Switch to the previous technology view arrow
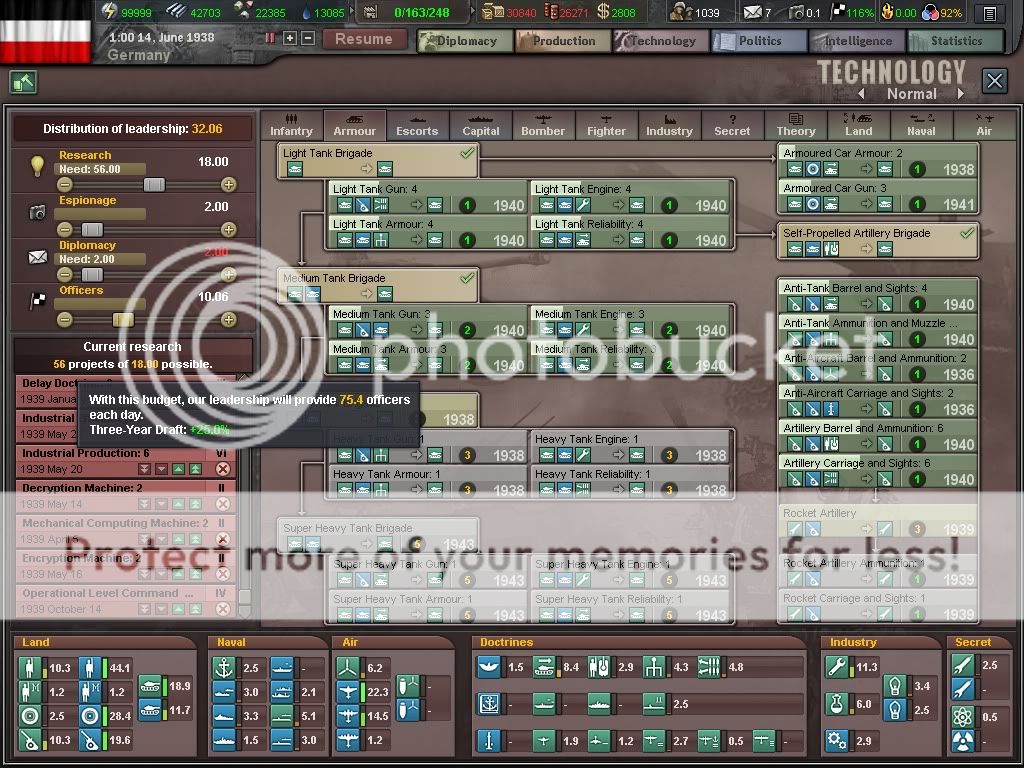 coord(861,94)
